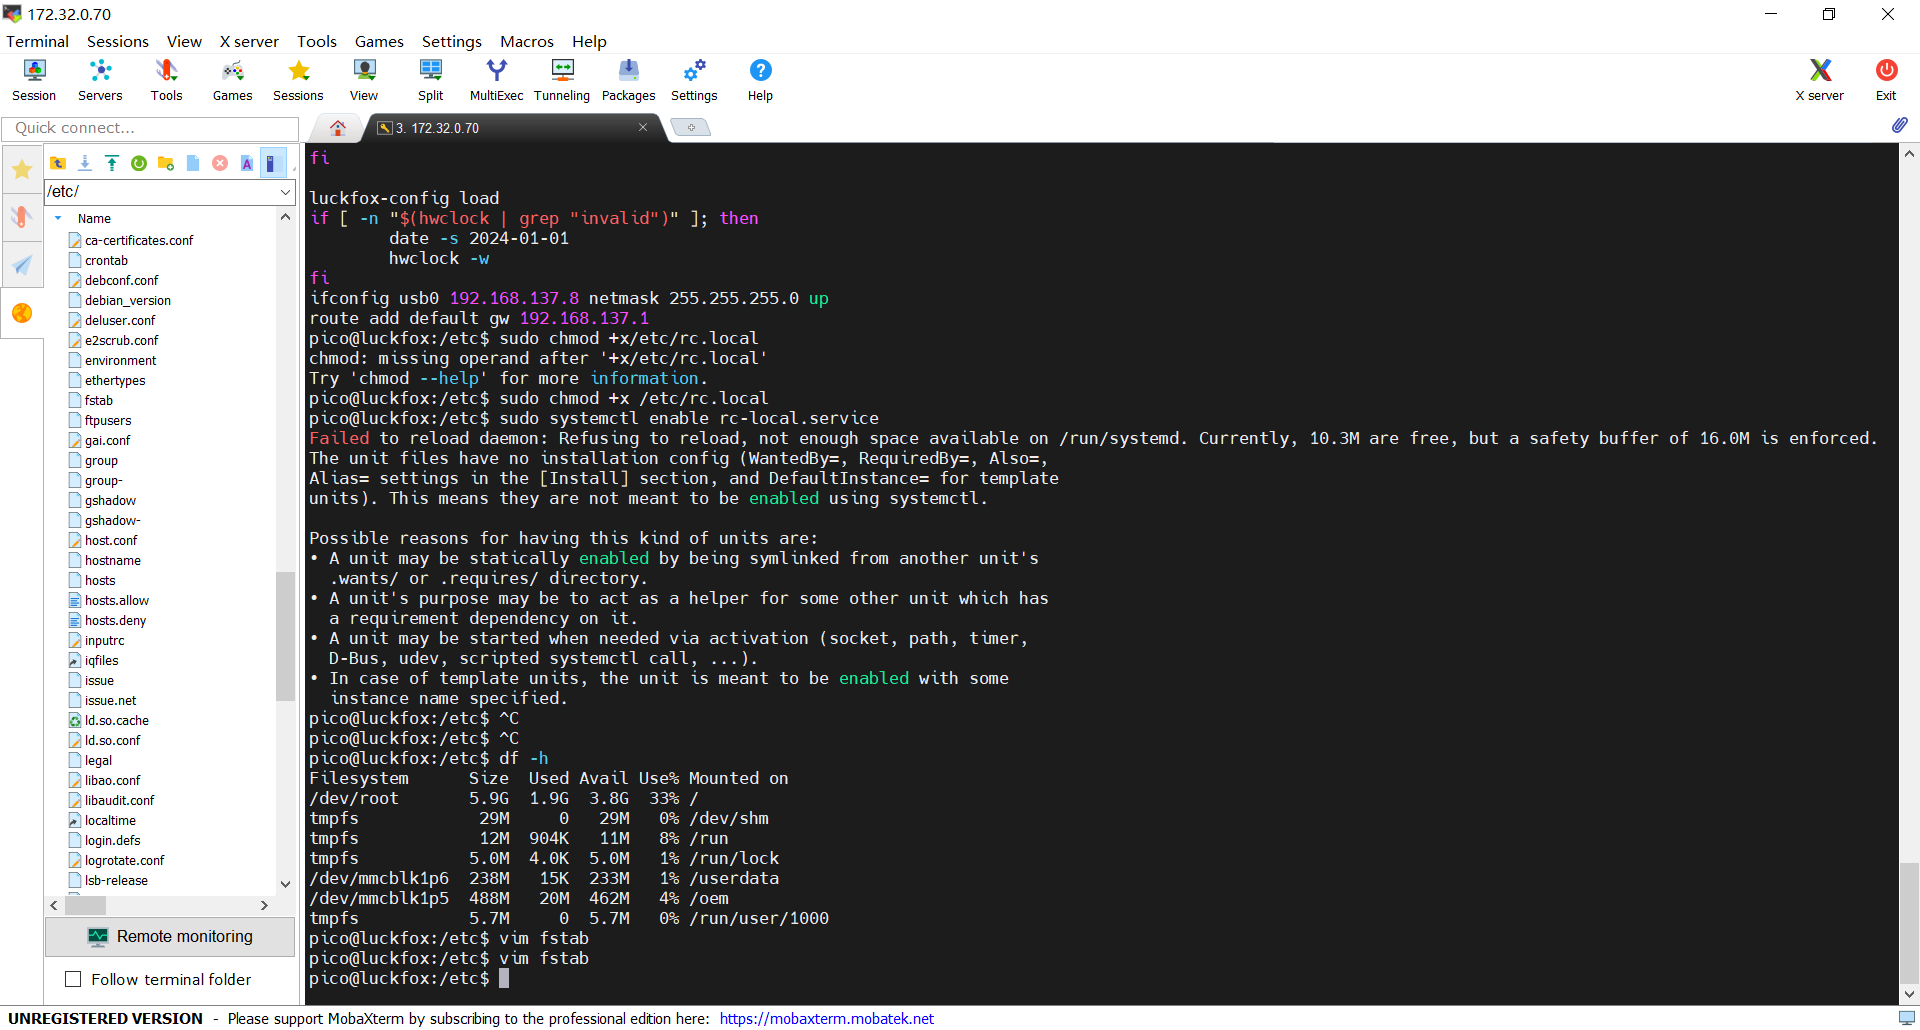Enable MultiExec mode icon
Viewport: 1920px width, 1030px height.
[x=496, y=80]
